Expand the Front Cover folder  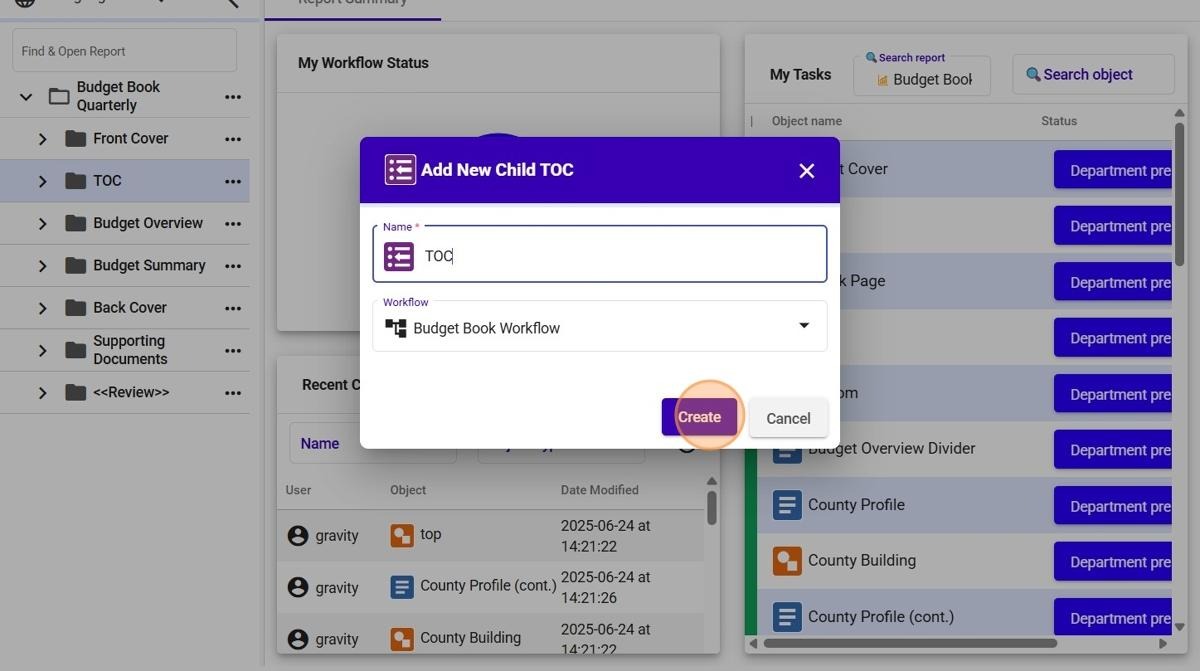pos(42,139)
